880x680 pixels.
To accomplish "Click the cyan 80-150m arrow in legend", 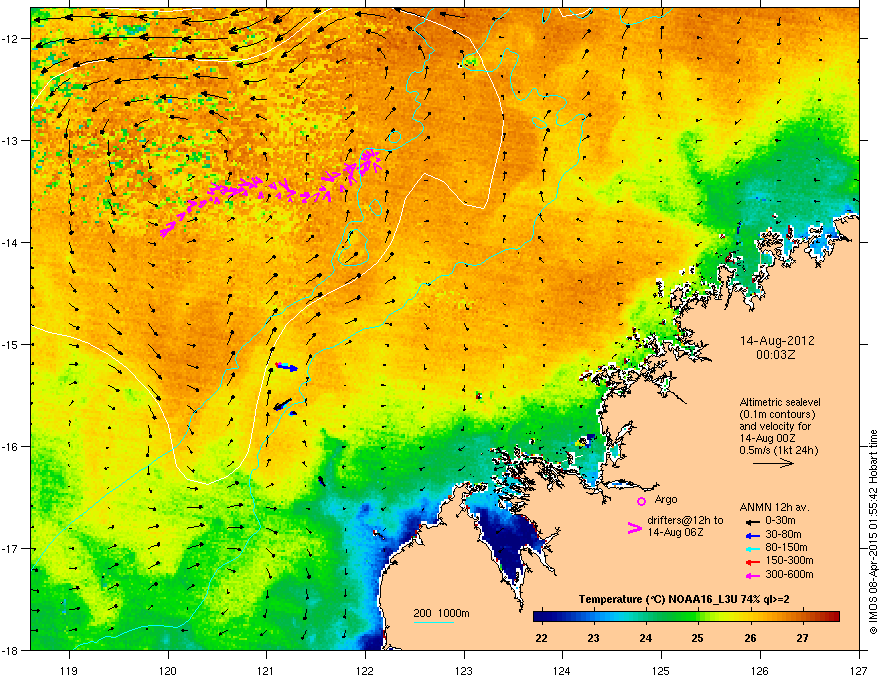I will [x=752, y=548].
